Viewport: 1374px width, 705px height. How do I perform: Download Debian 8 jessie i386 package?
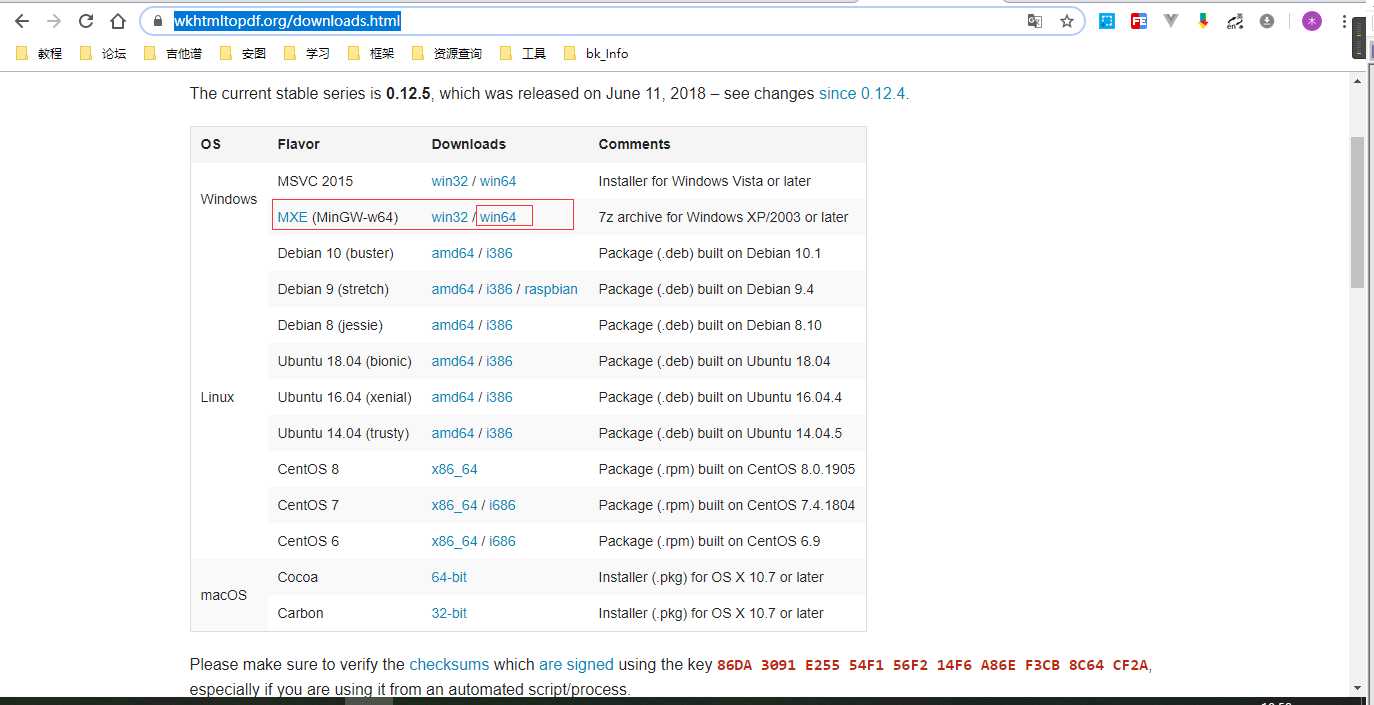499,325
